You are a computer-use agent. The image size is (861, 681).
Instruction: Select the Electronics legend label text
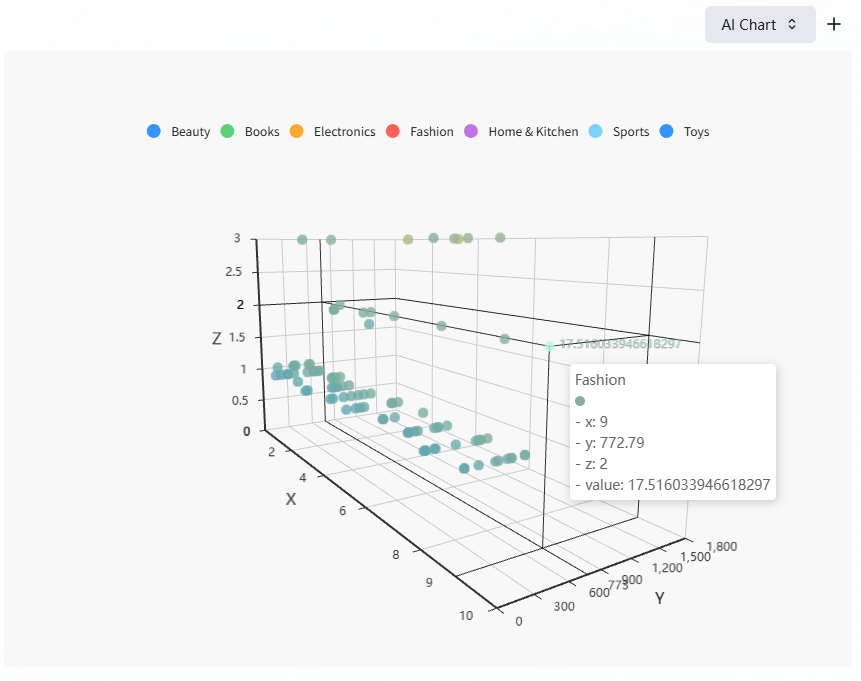pos(344,131)
